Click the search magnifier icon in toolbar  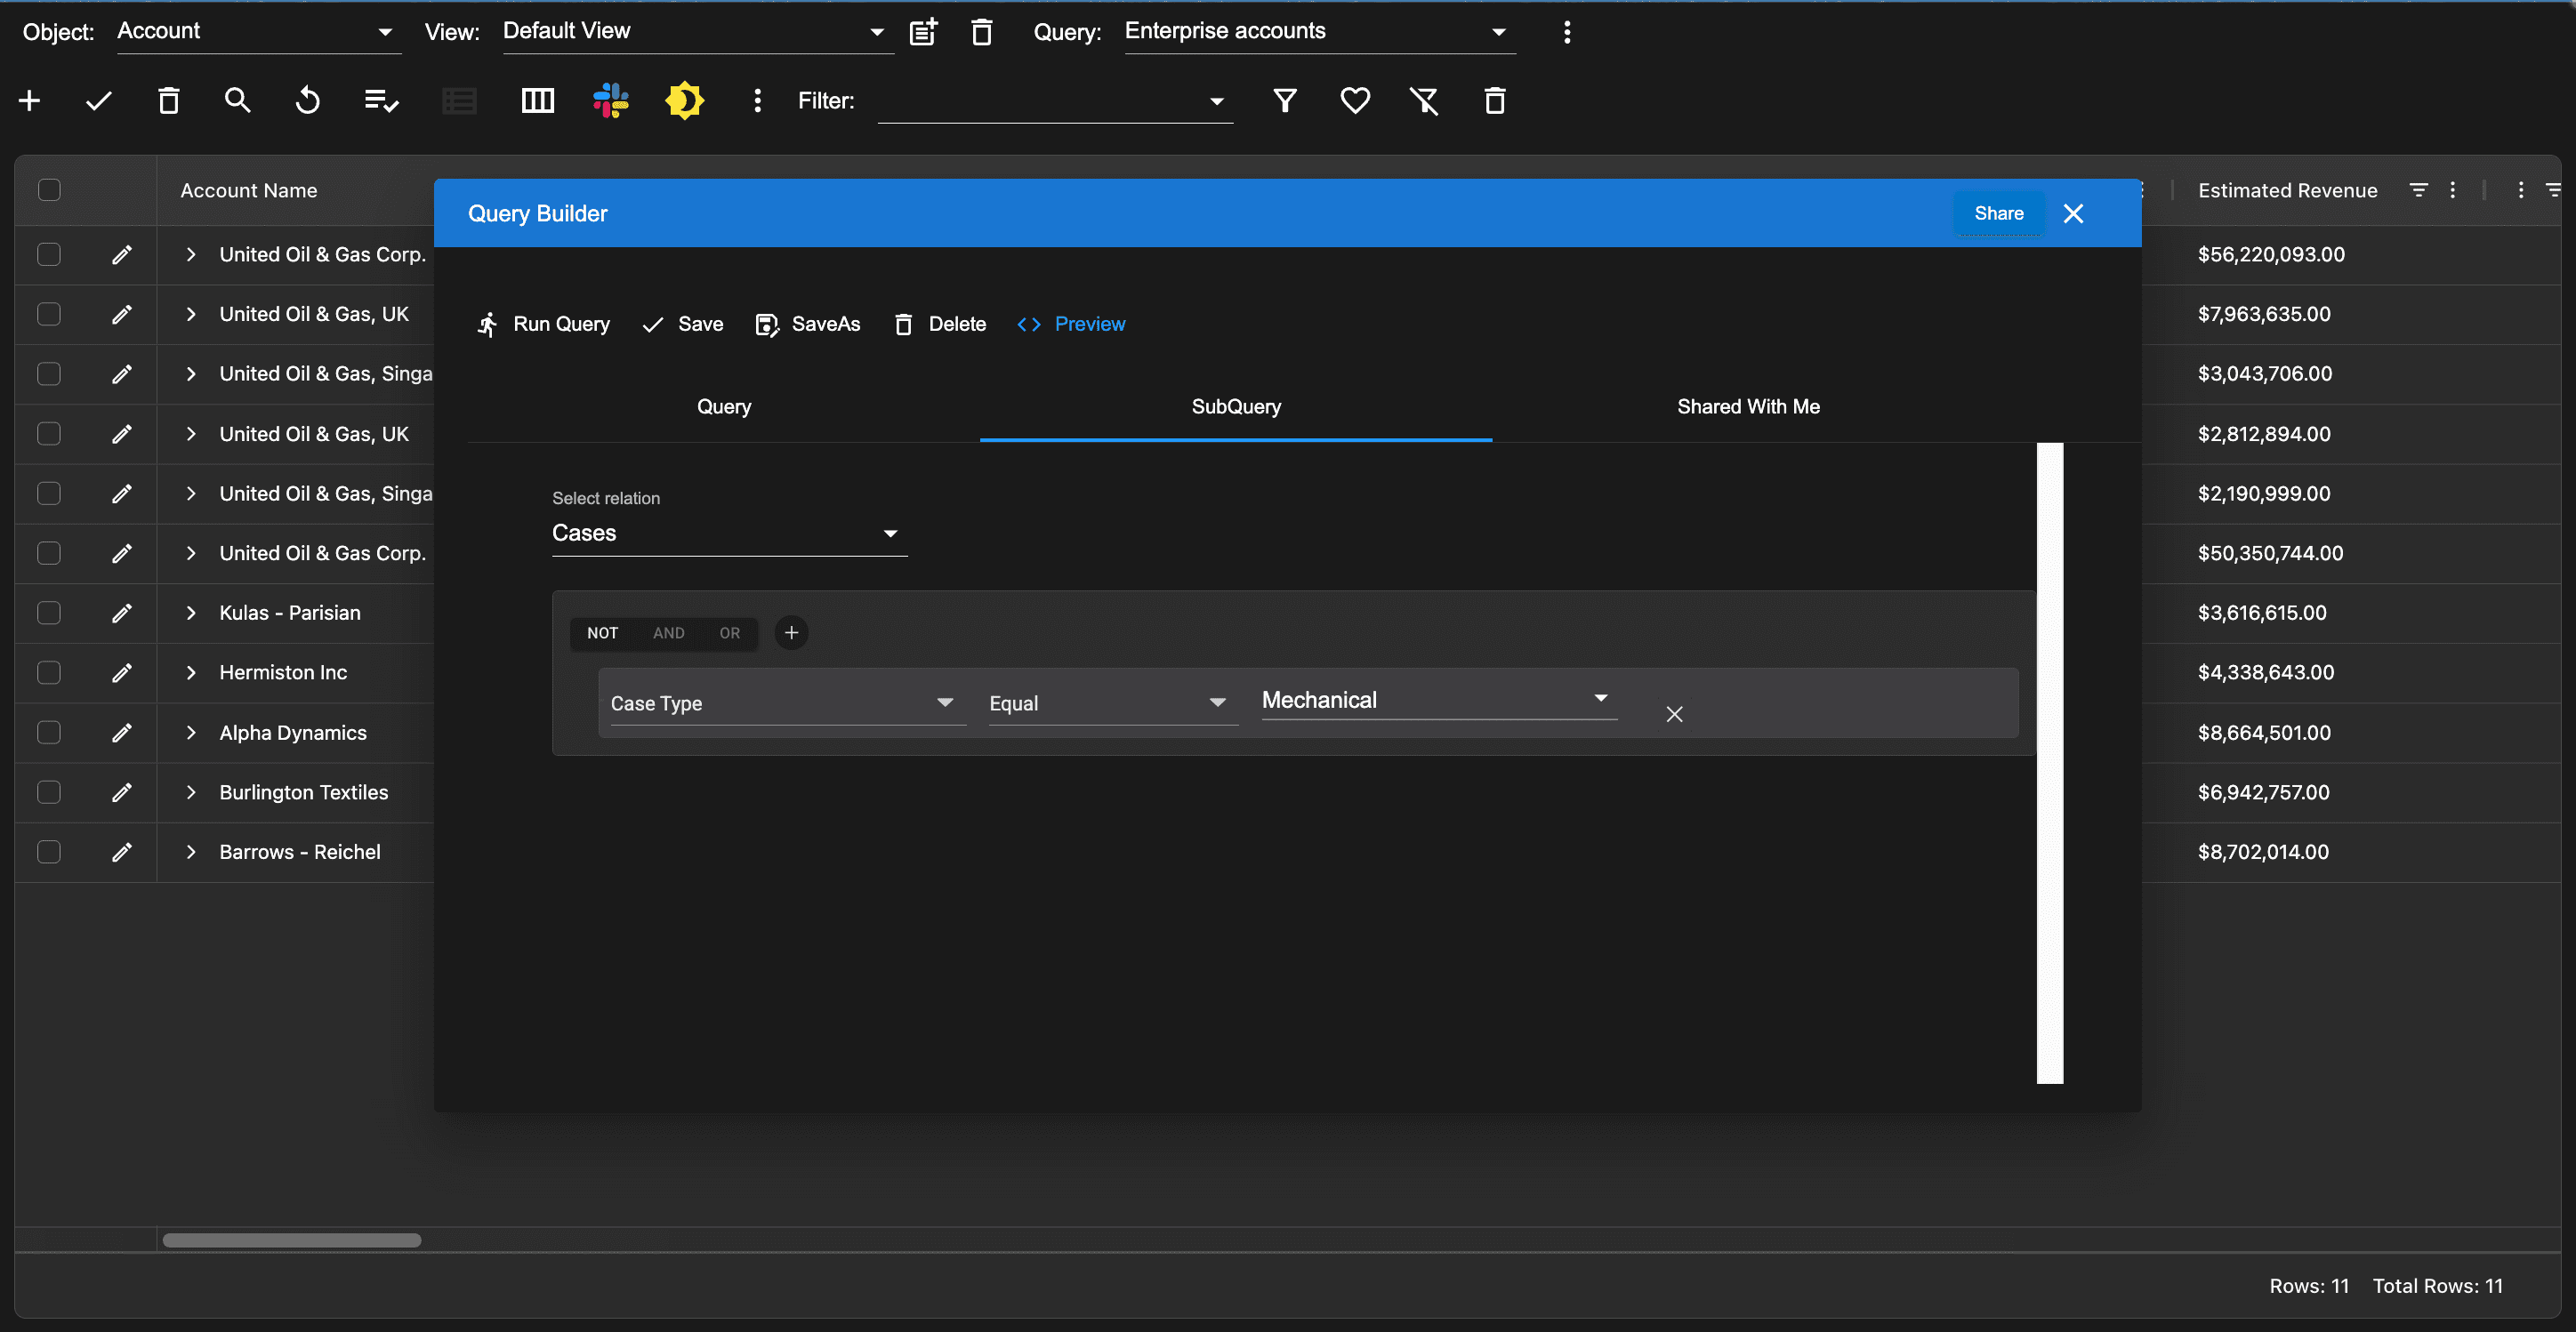[237, 100]
